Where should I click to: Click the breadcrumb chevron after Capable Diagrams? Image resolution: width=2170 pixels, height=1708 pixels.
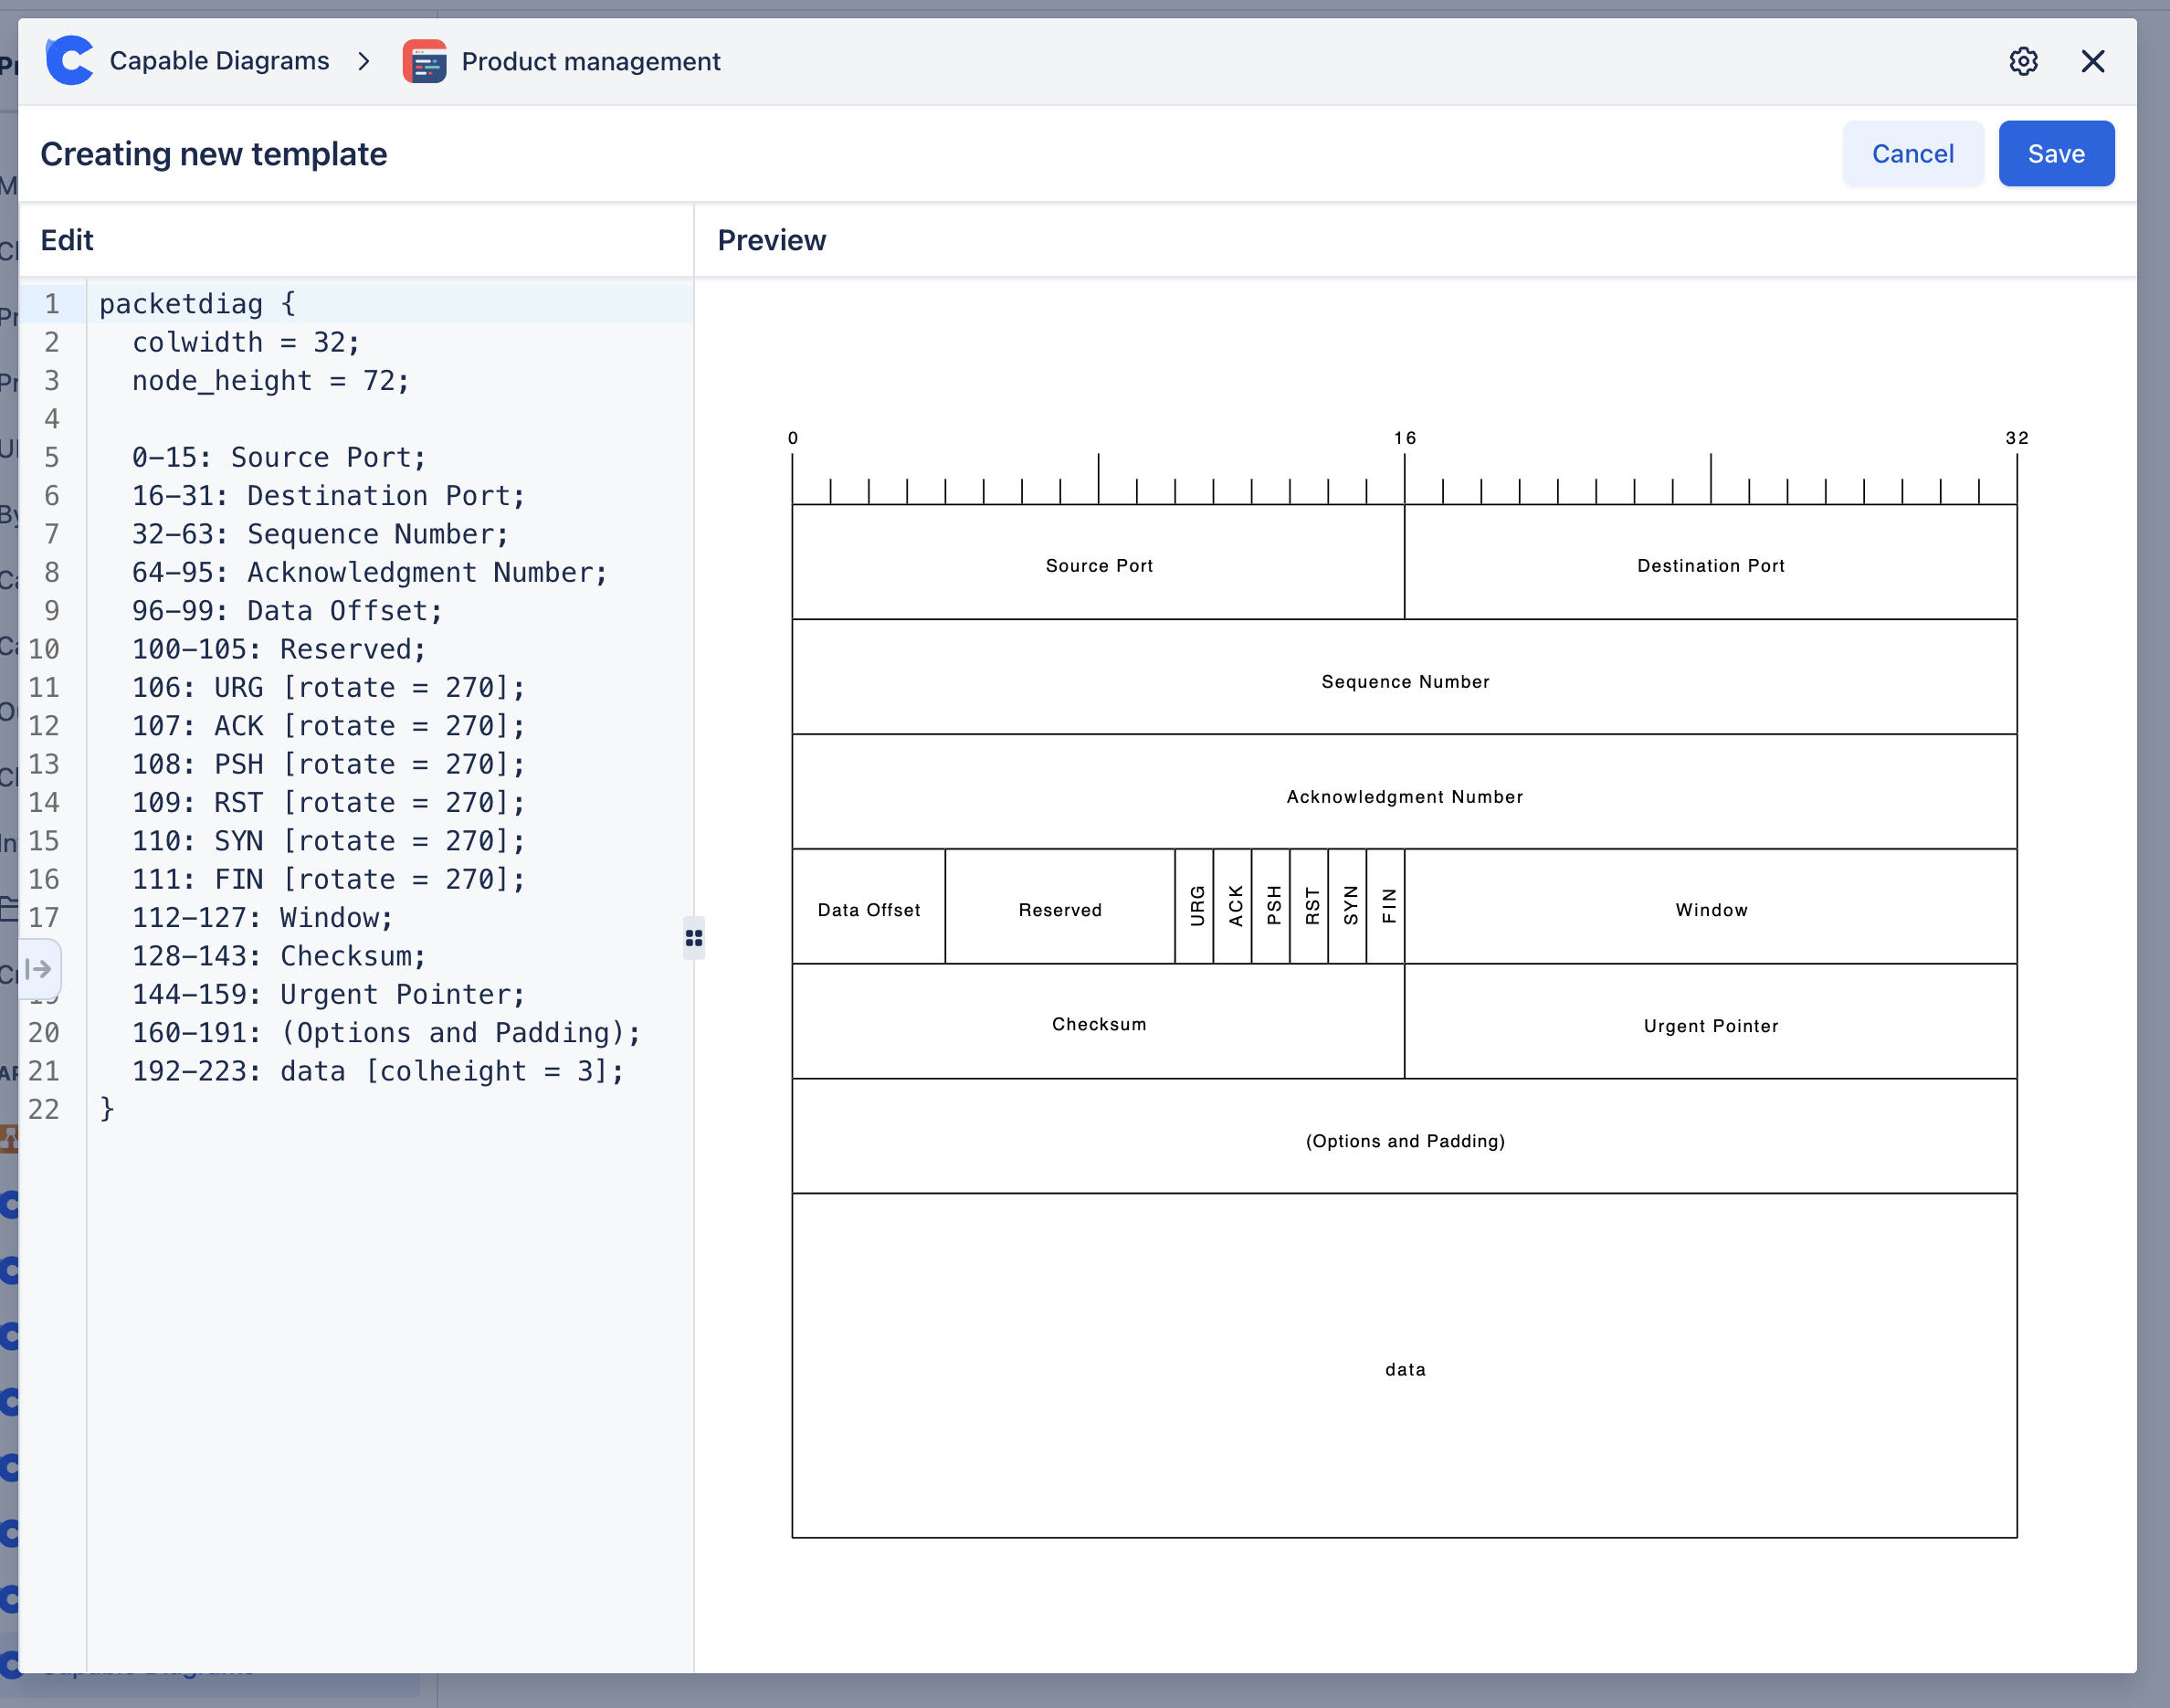click(364, 61)
